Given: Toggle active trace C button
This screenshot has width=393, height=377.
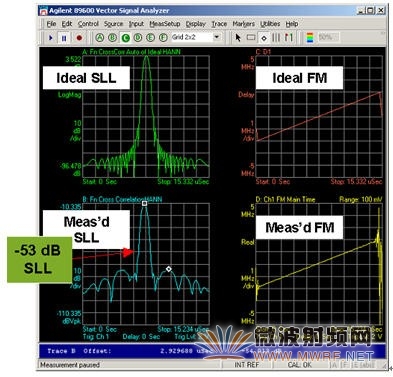Looking at the screenshot, I should (x=125, y=38).
